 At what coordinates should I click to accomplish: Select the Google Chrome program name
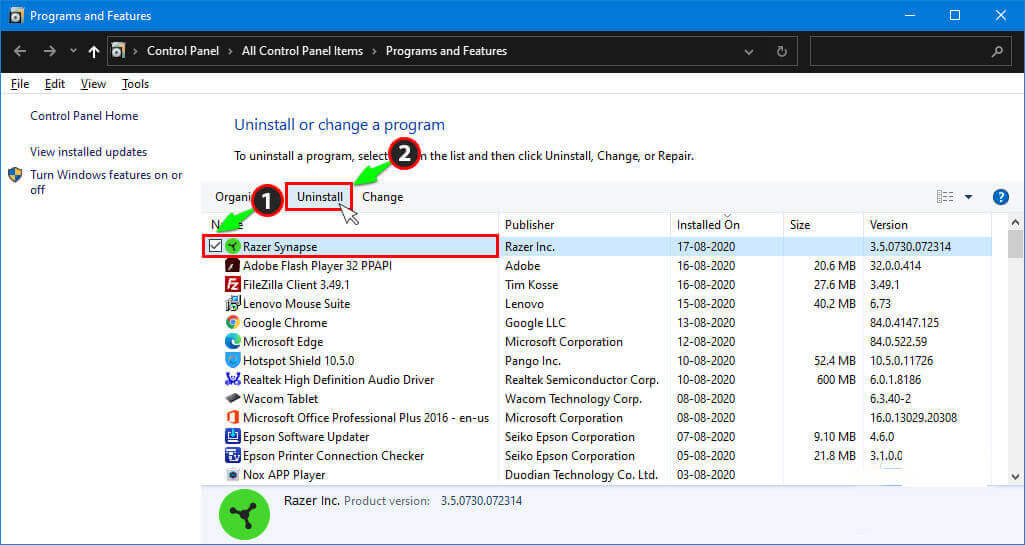tap(285, 323)
